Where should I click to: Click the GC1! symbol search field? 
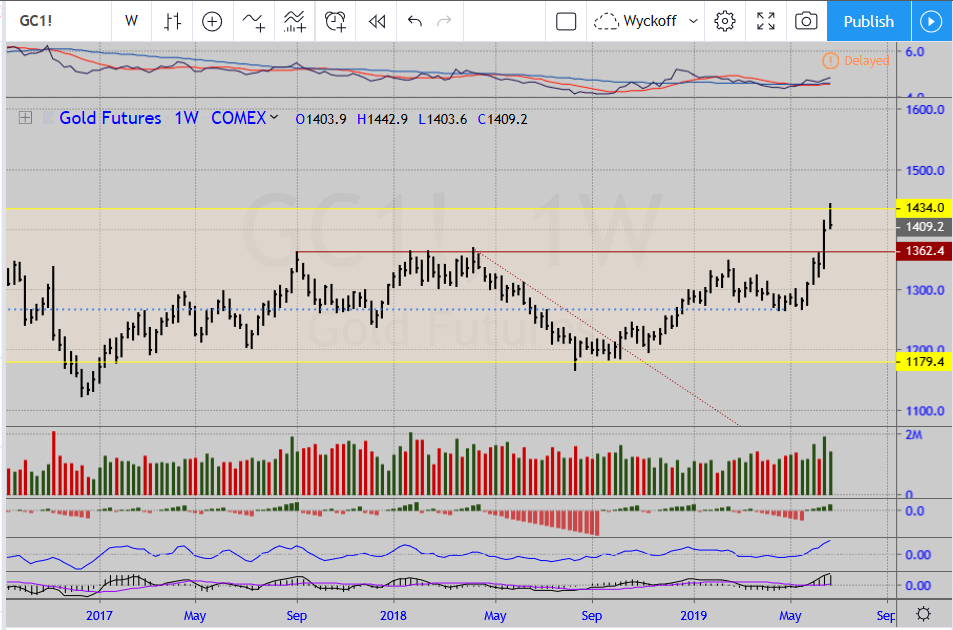pos(50,21)
